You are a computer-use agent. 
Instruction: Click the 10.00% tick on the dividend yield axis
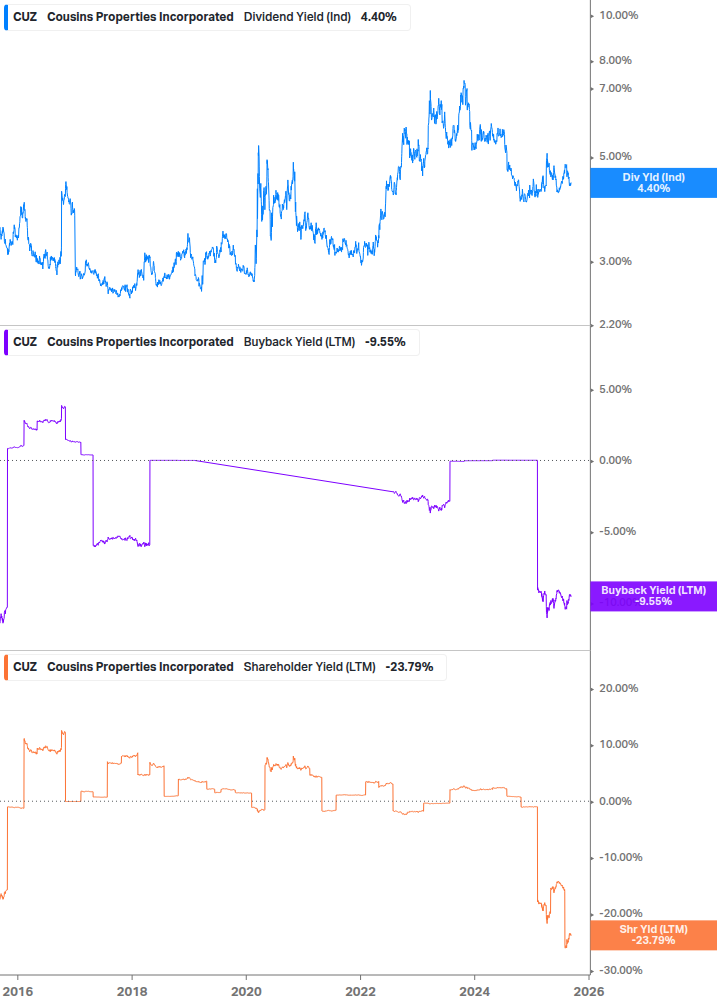point(618,15)
